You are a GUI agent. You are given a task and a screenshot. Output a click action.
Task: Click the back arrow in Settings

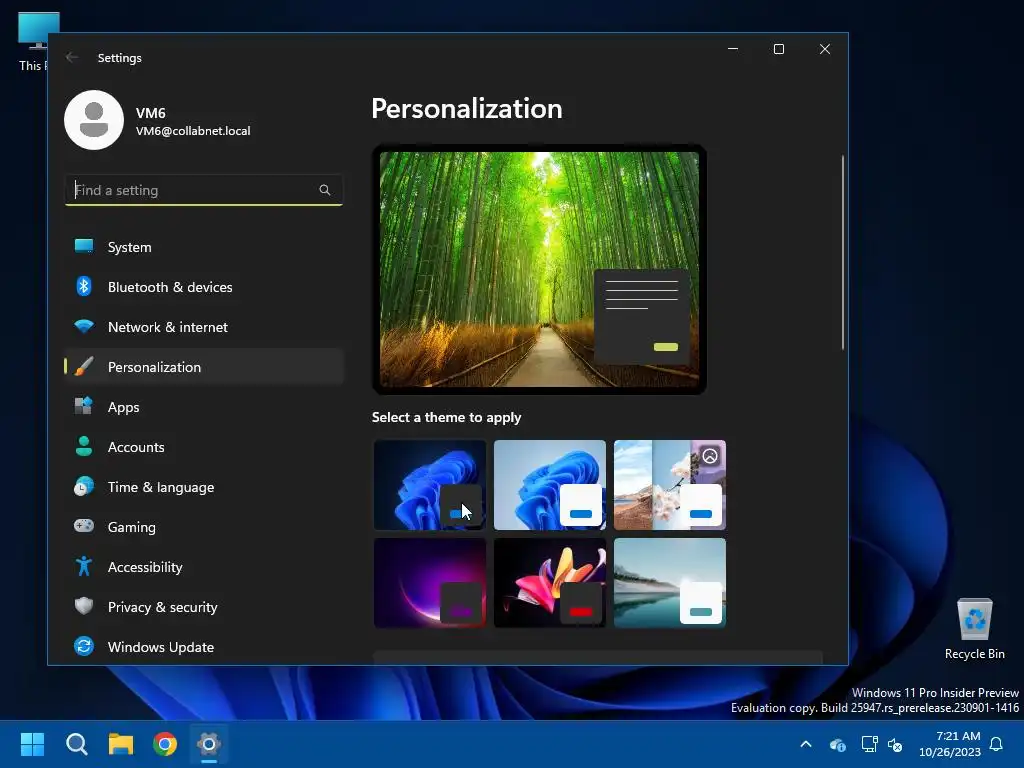click(x=72, y=57)
